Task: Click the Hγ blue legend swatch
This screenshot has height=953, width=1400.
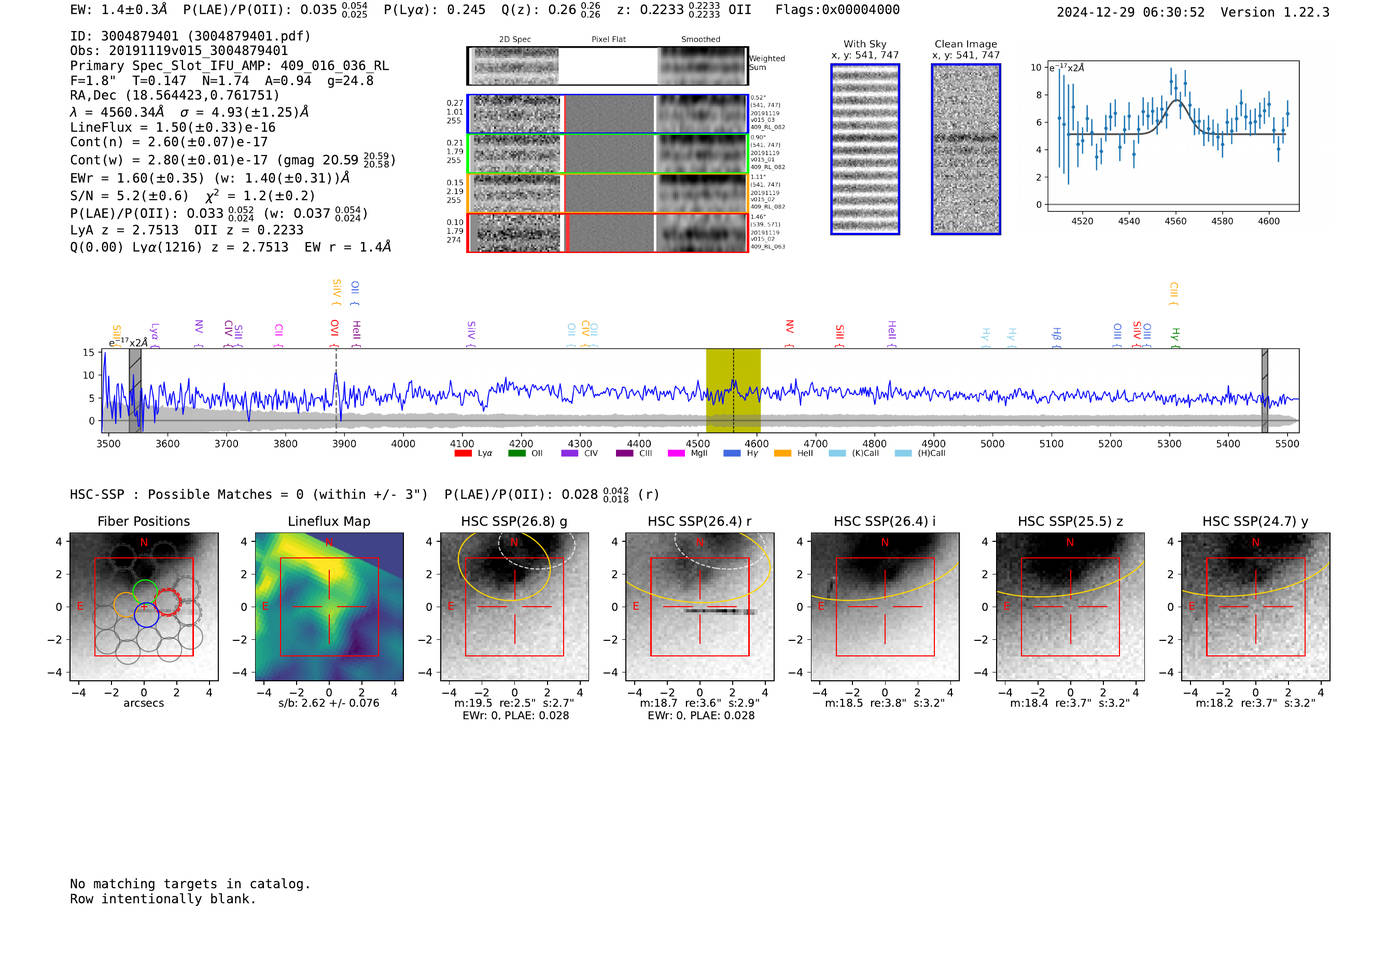Action: [732, 453]
